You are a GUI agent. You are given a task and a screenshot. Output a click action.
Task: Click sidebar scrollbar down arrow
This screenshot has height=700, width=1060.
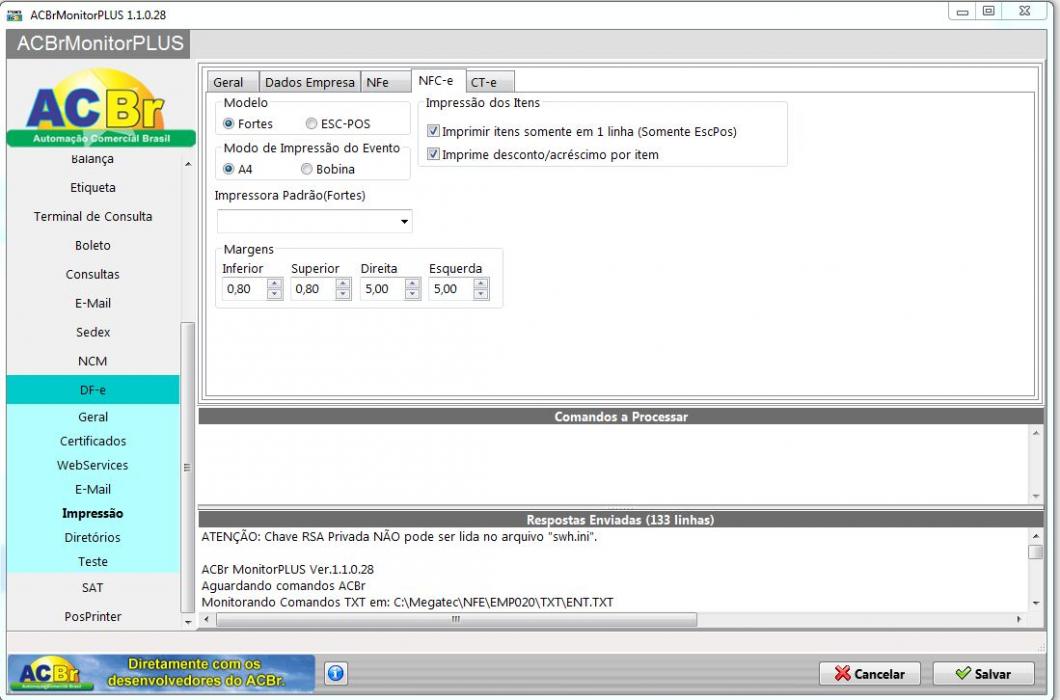coord(188,622)
